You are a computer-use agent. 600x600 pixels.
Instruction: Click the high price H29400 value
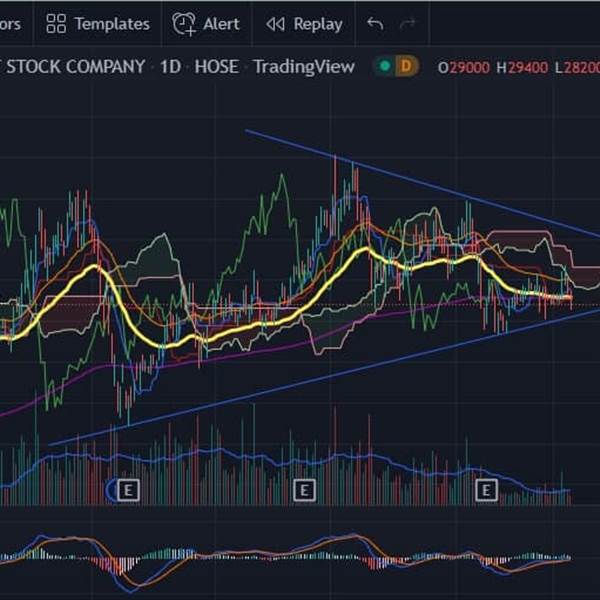(x=522, y=68)
